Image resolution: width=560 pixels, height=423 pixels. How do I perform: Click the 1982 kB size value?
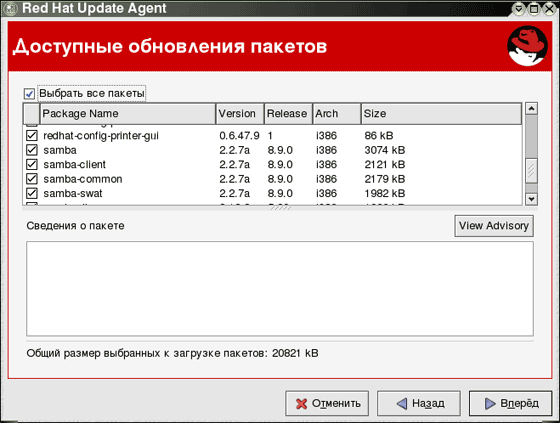coord(385,193)
